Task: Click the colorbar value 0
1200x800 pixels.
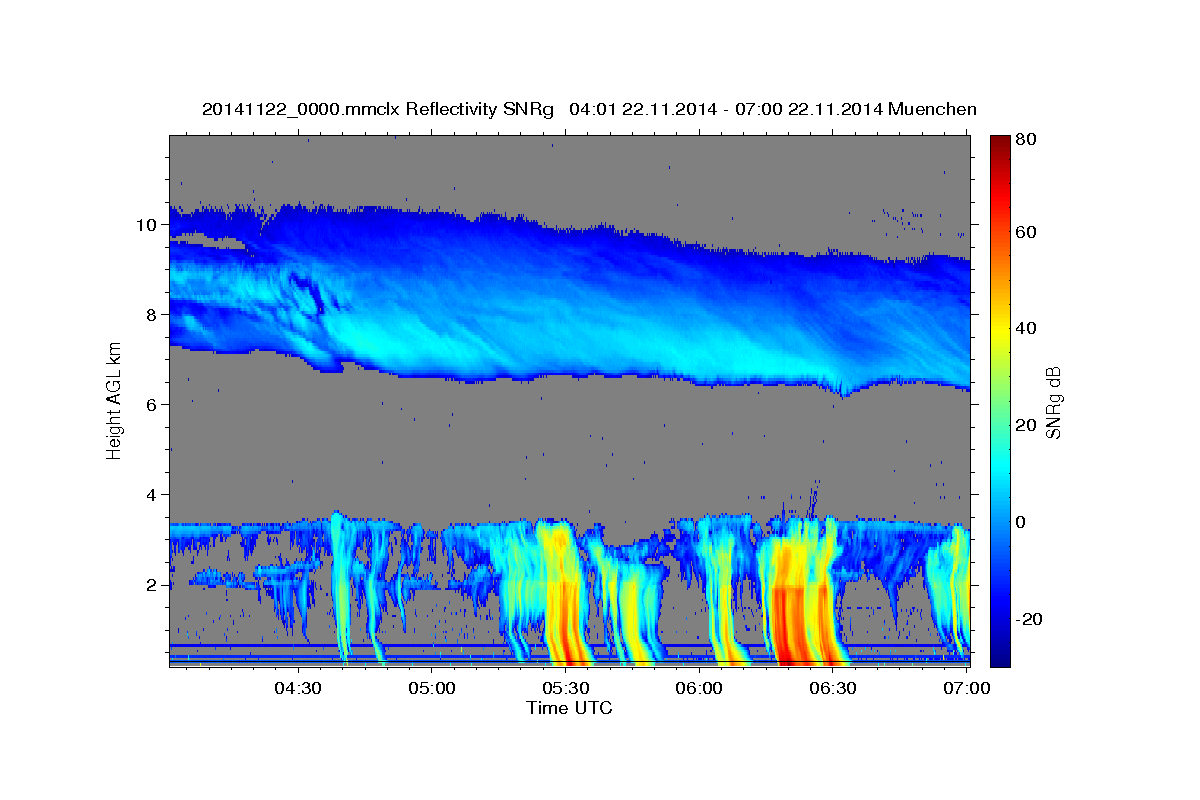Action: point(1021,522)
